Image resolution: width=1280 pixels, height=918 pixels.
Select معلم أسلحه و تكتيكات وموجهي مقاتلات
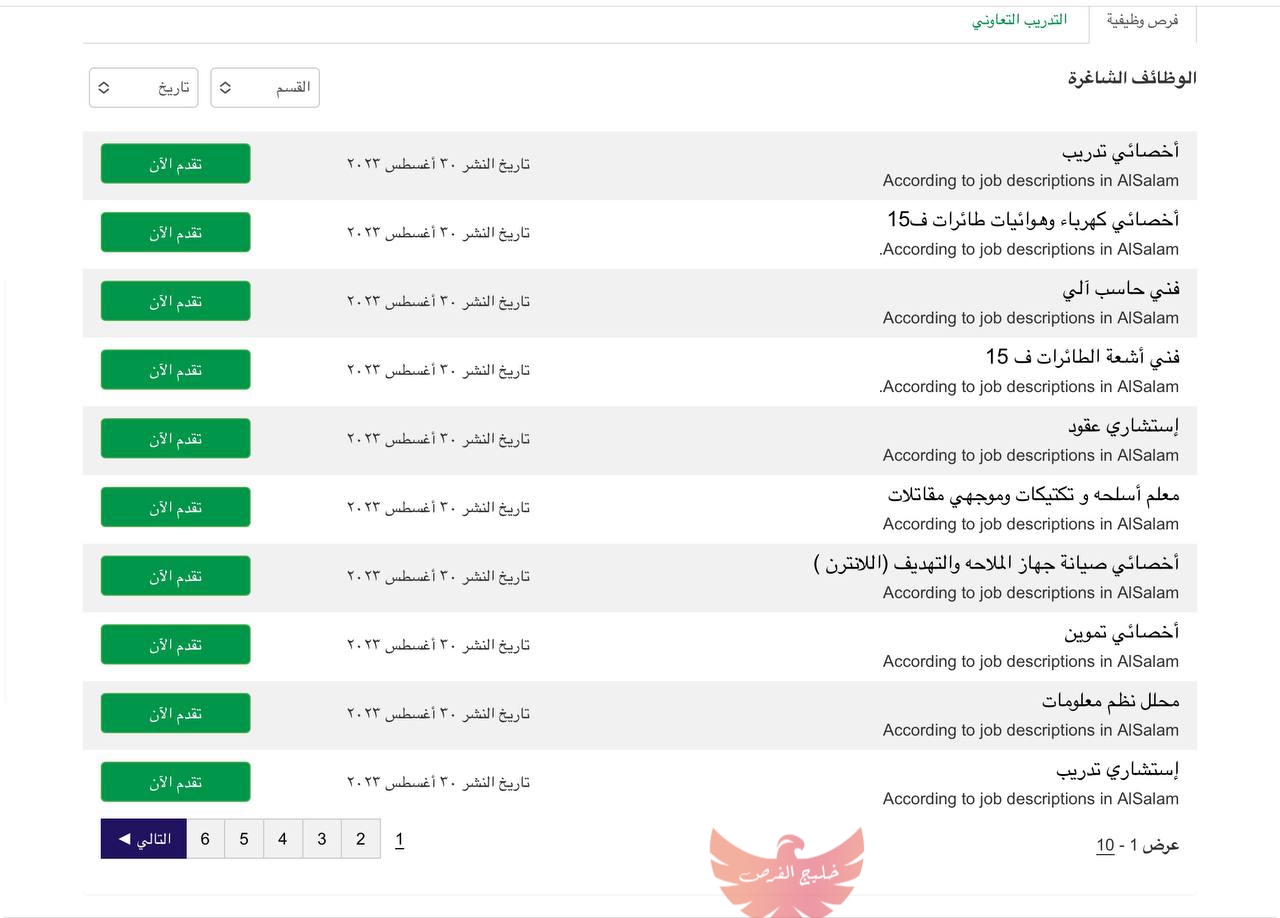1033,495
